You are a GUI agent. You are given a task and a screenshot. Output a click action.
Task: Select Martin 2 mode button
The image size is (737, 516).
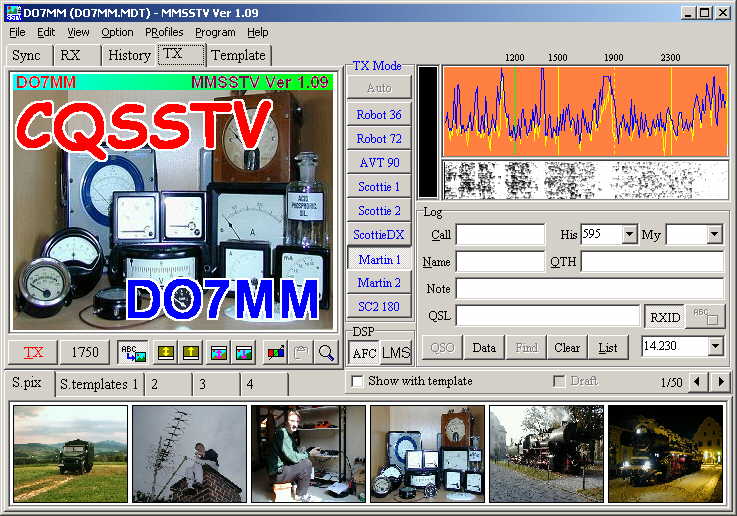tap(379, 282)
